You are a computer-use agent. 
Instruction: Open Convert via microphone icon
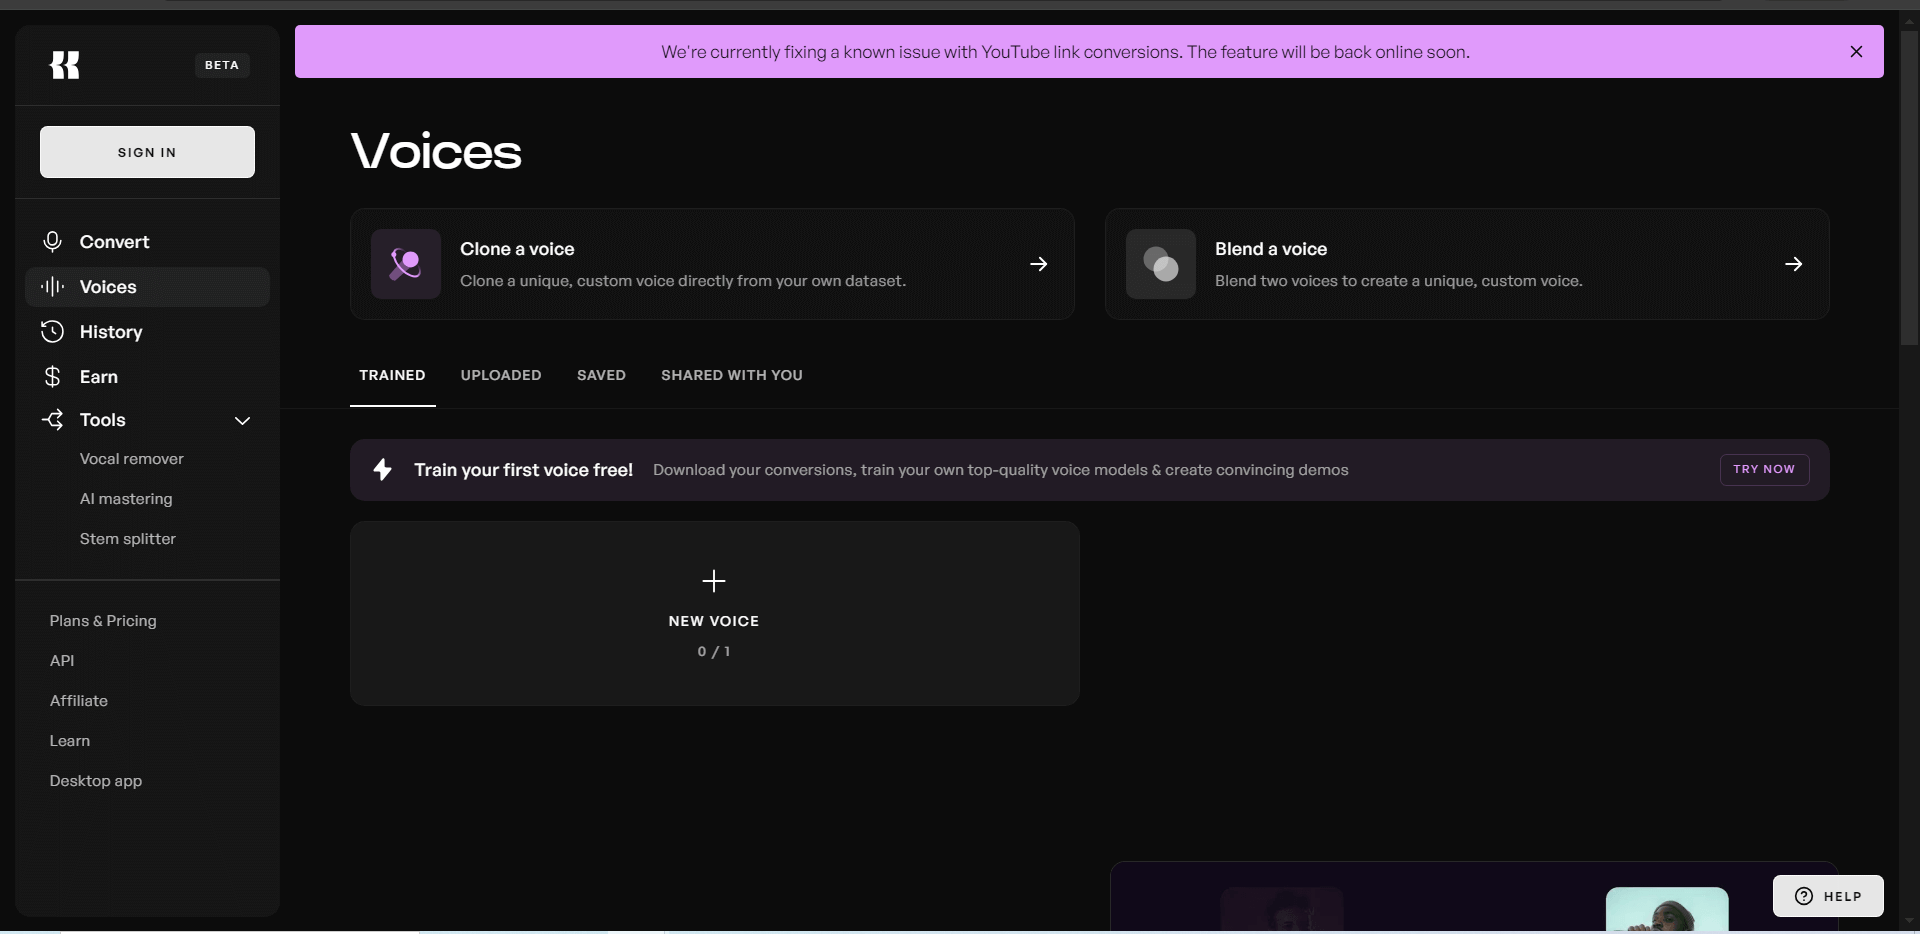[53, 242]
